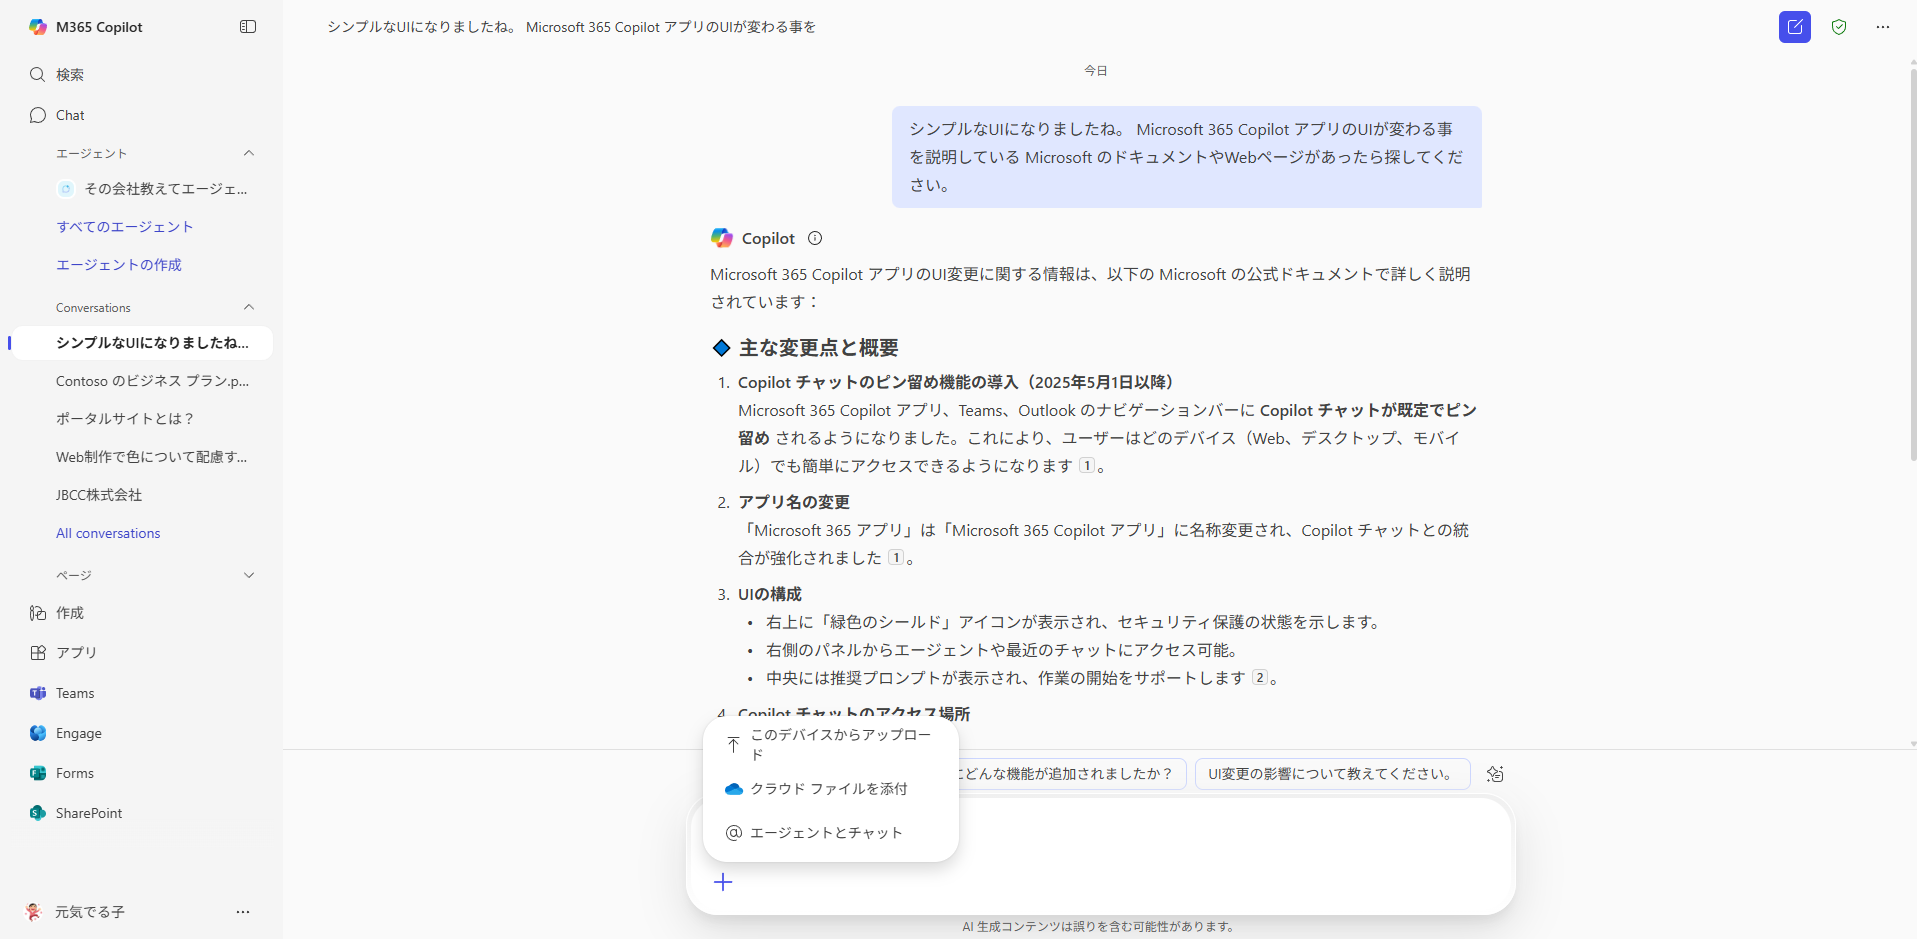Collapse the sidebar with the panel toggle icon
Viewport: 1917px width, 939px height.
(248, 27)
